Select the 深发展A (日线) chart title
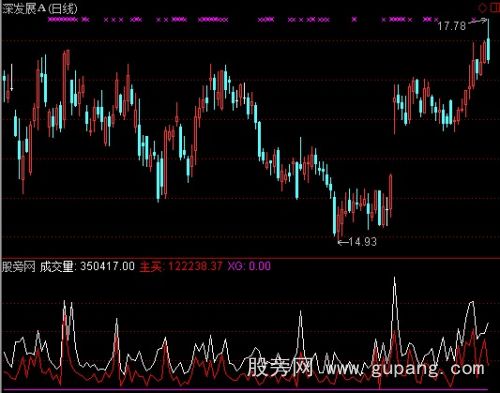Viewport: 500px width, 393px height. [x=39, y=9]
